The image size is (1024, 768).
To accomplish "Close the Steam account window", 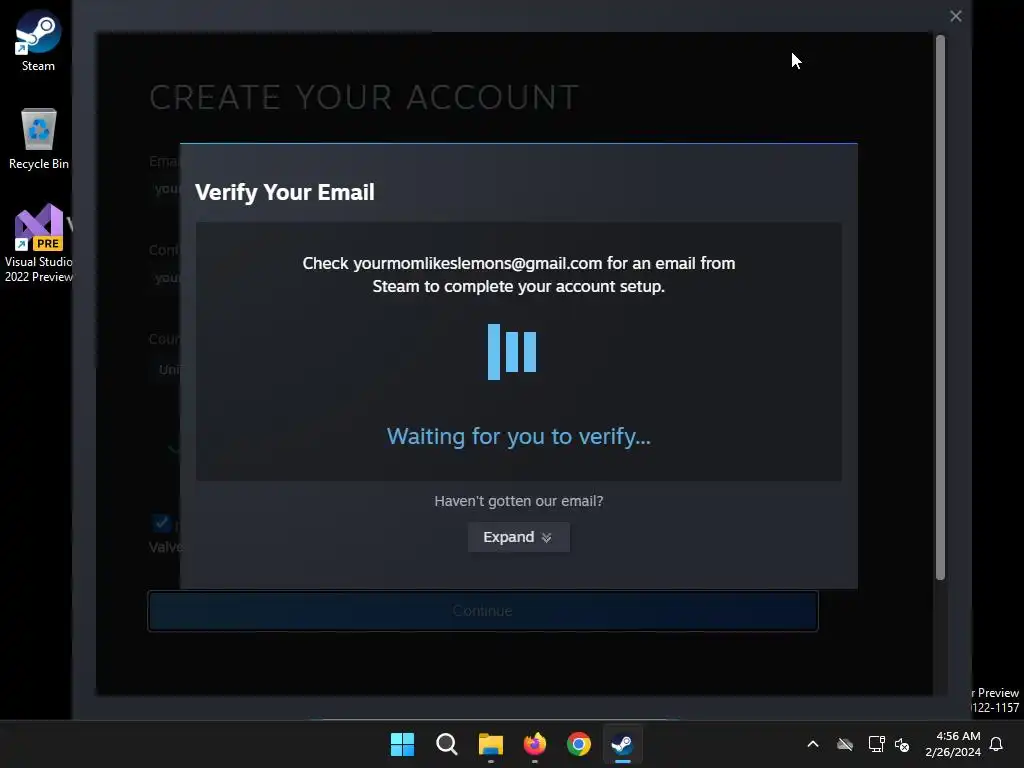I will pyautogui.click(x=955, y=16).
